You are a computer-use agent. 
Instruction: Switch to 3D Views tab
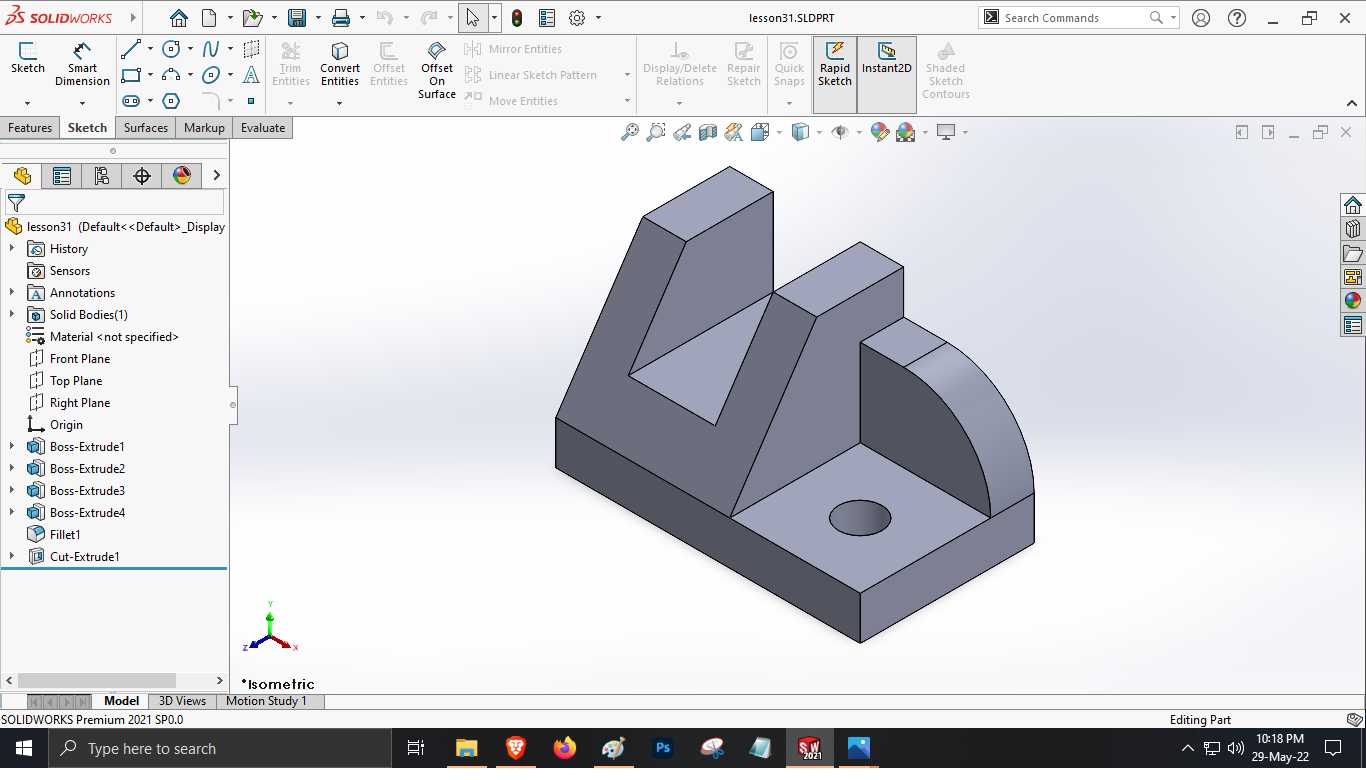(x=182, y=701)
